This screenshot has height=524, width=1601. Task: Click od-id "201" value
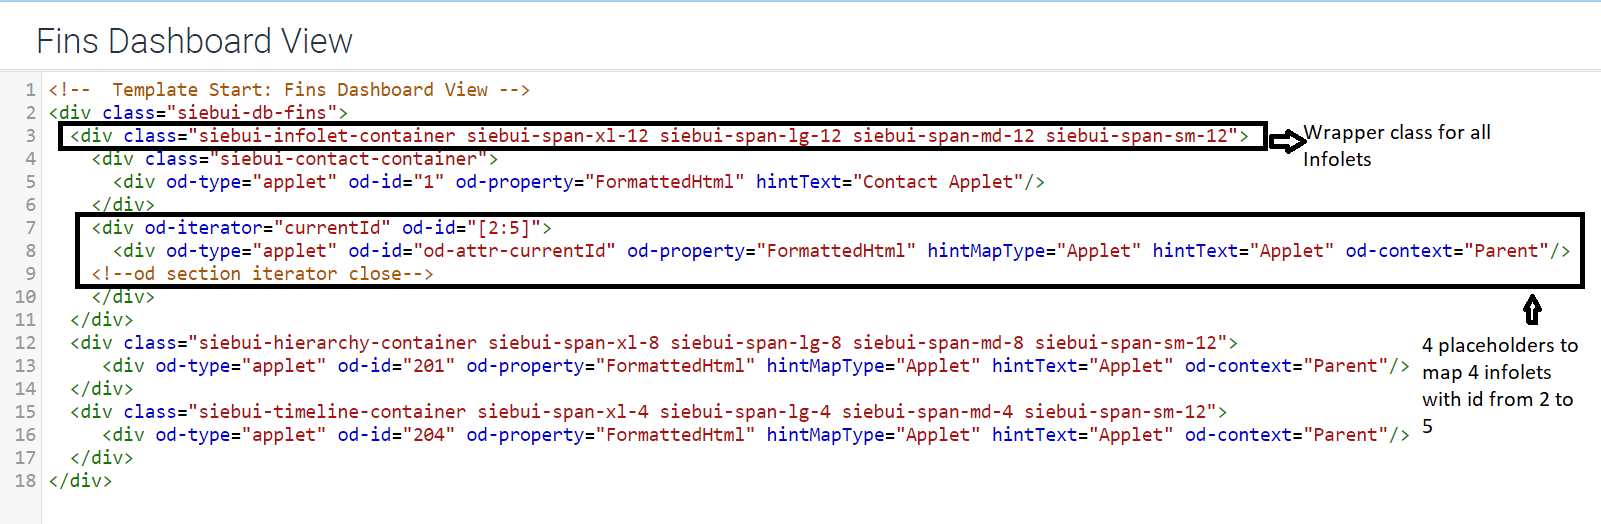pos(429,366)
